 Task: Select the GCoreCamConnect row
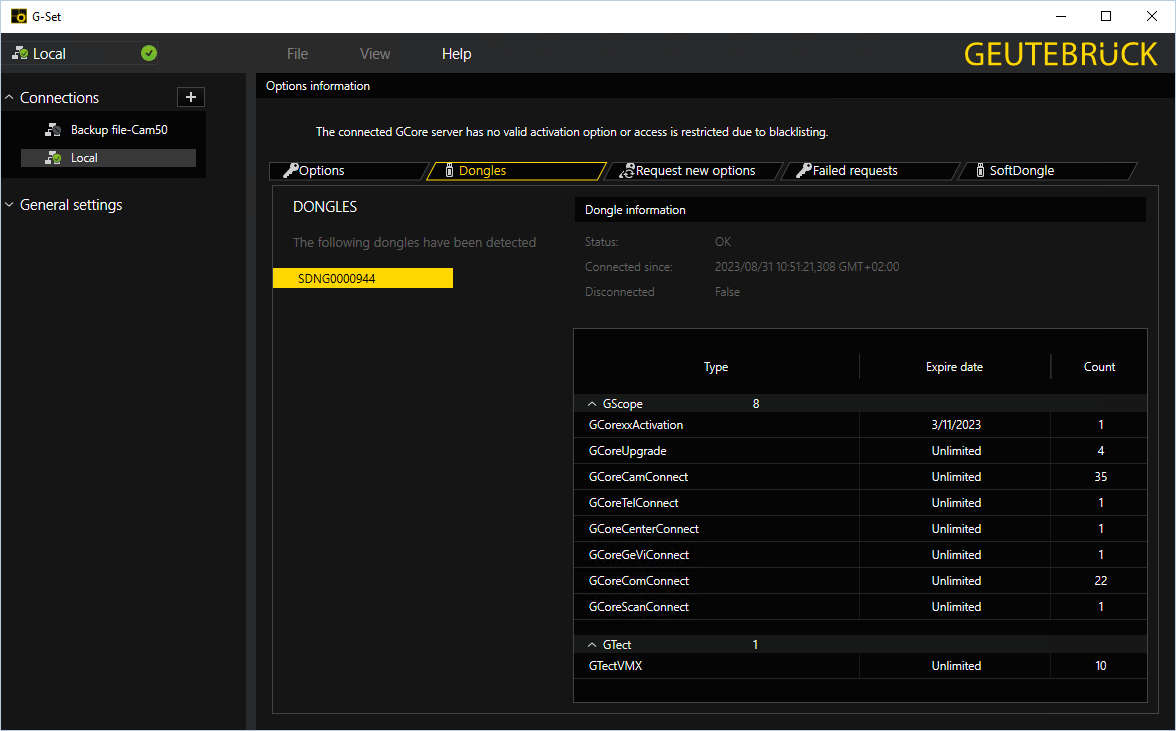click(638, 477)
